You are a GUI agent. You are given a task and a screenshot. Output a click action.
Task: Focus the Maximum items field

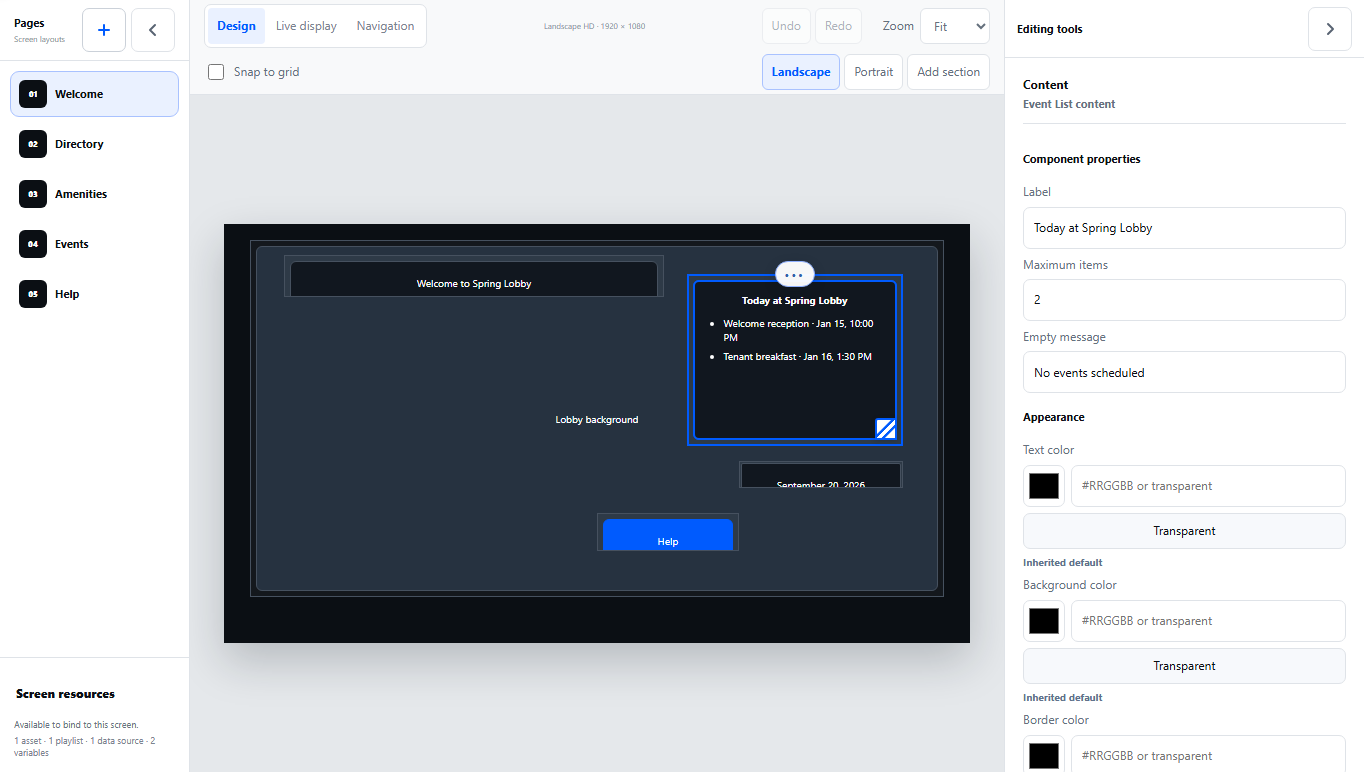[x=1184, y=300]
